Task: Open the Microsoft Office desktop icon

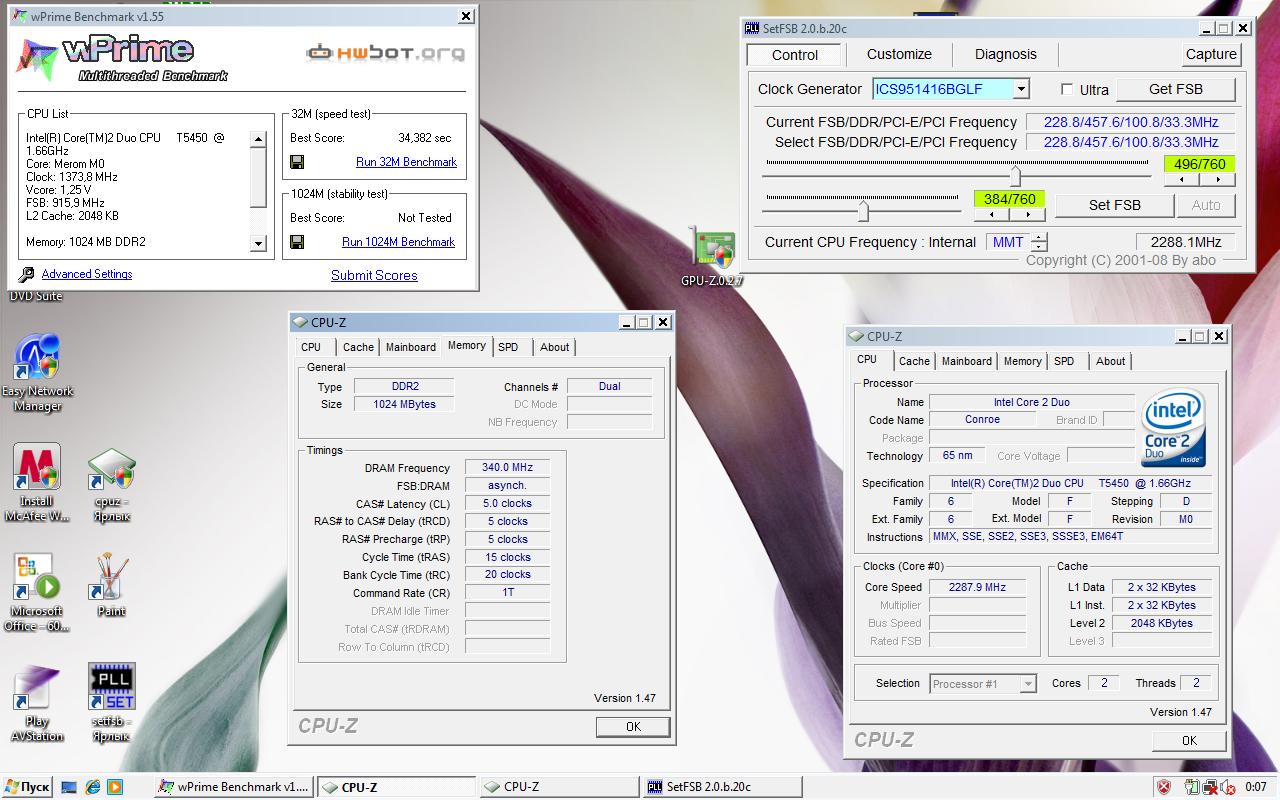Action: point(37,593)
